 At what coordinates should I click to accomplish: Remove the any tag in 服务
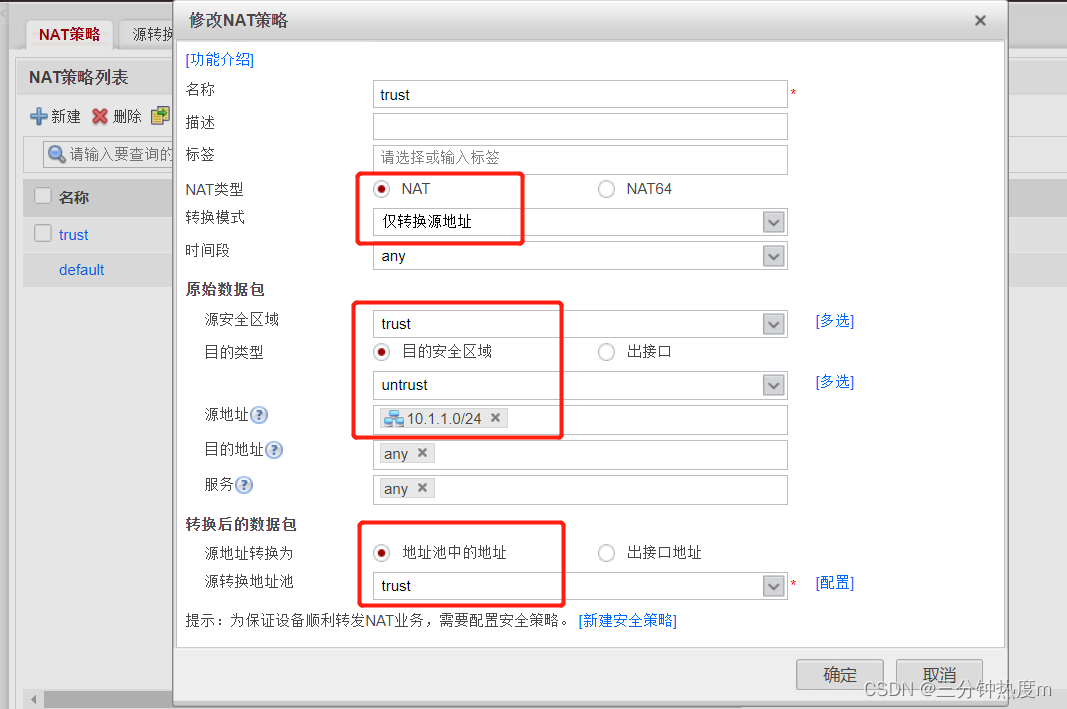pos(423,488)
